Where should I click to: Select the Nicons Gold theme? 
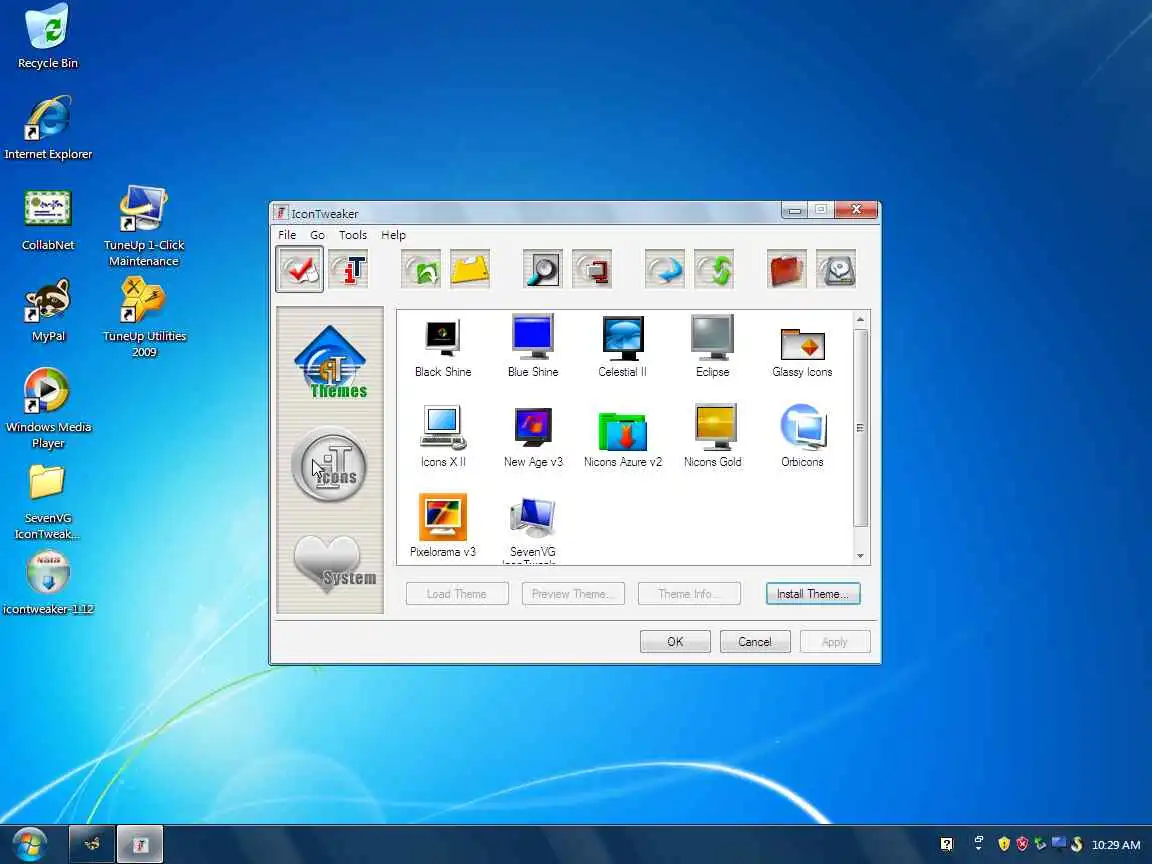pyautogui.click(x=713, y=437)
